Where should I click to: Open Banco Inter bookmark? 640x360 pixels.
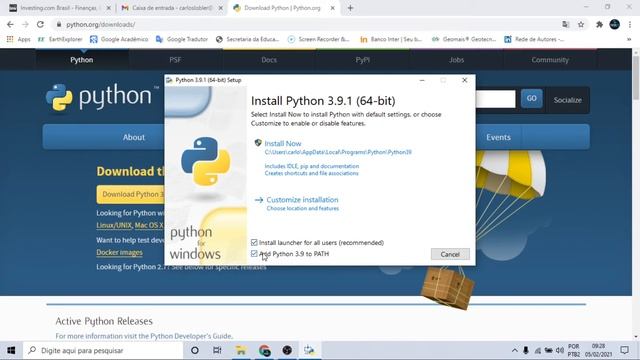391,39
